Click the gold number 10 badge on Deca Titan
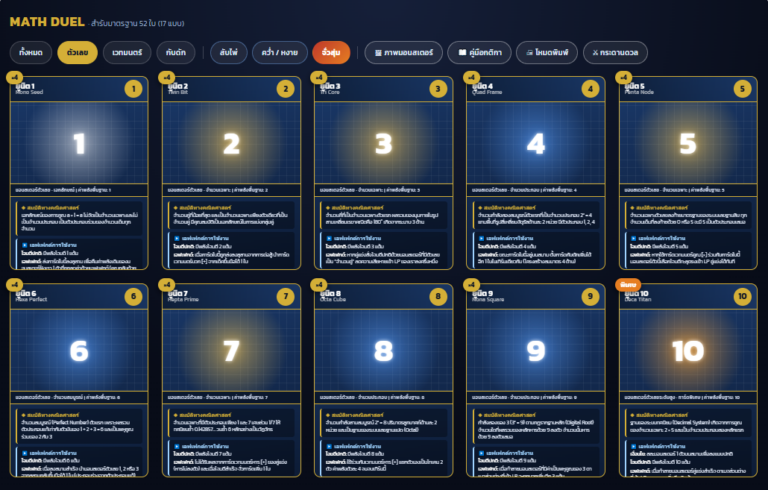This screenshot has height=490, width=768. pyautogui.click(x=743, y=296)
